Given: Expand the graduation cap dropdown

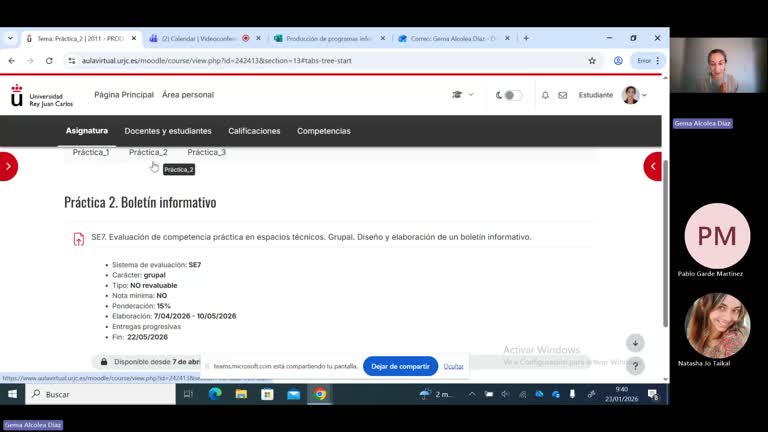Looking at the screenshot, I should pyautogui.click(x=461, y=95).
